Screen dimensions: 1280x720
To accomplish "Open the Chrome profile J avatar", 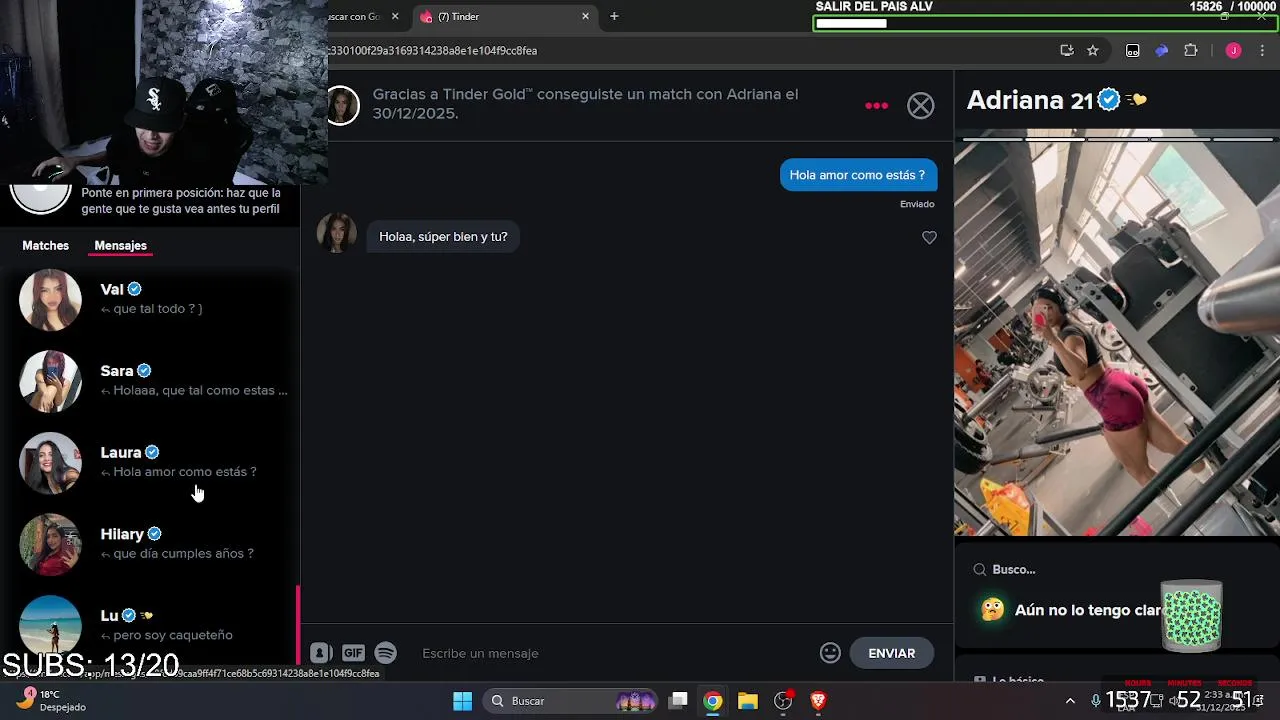I will (1233, 50).
